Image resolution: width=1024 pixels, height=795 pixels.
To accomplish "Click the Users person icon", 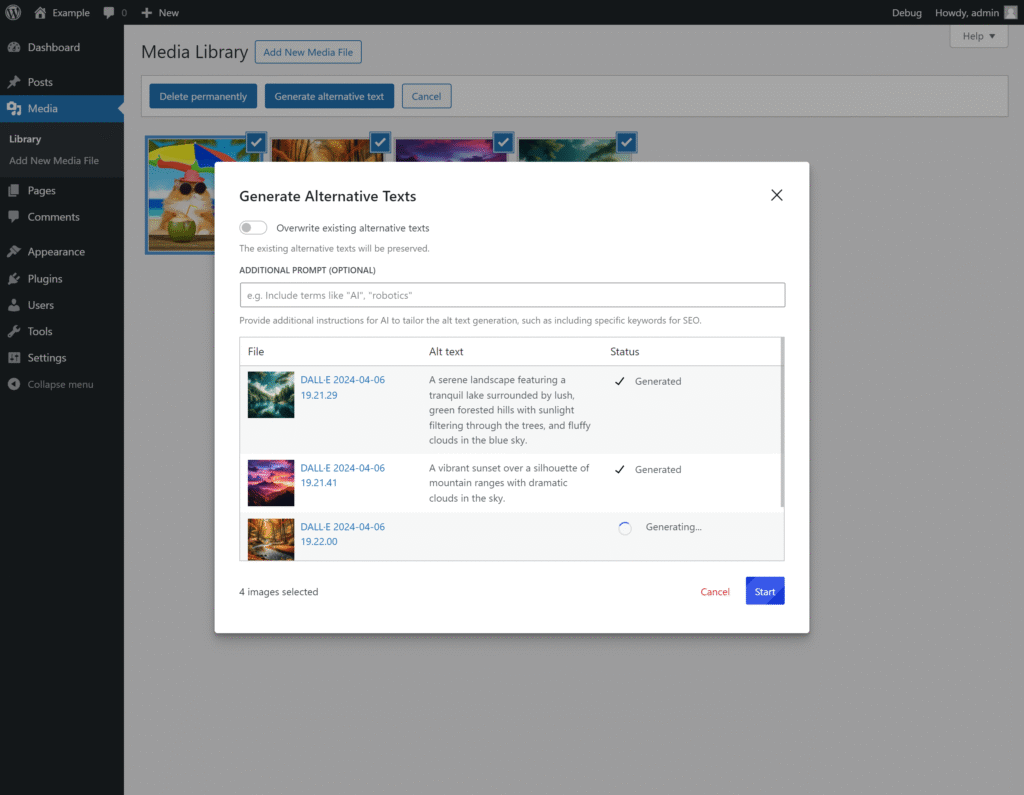I will (x=14, y=304).
